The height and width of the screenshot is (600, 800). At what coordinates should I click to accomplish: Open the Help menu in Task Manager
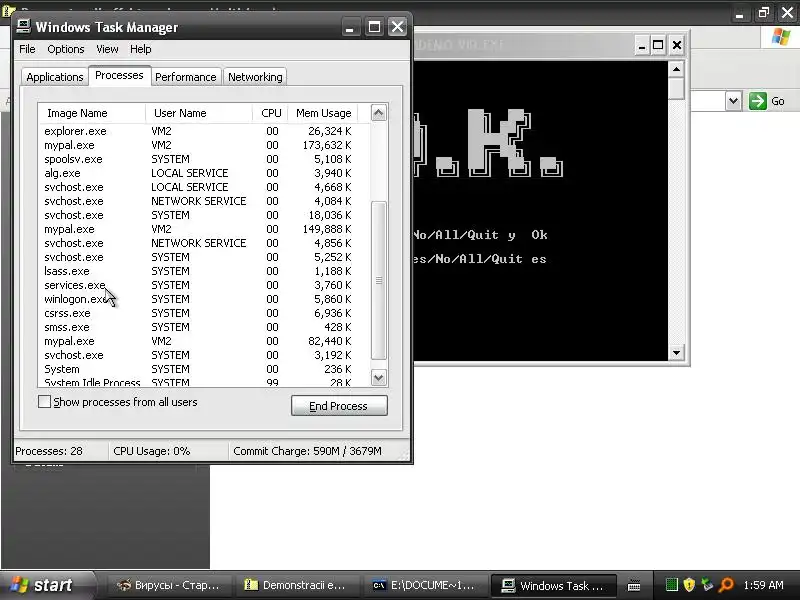coord(140,49)
